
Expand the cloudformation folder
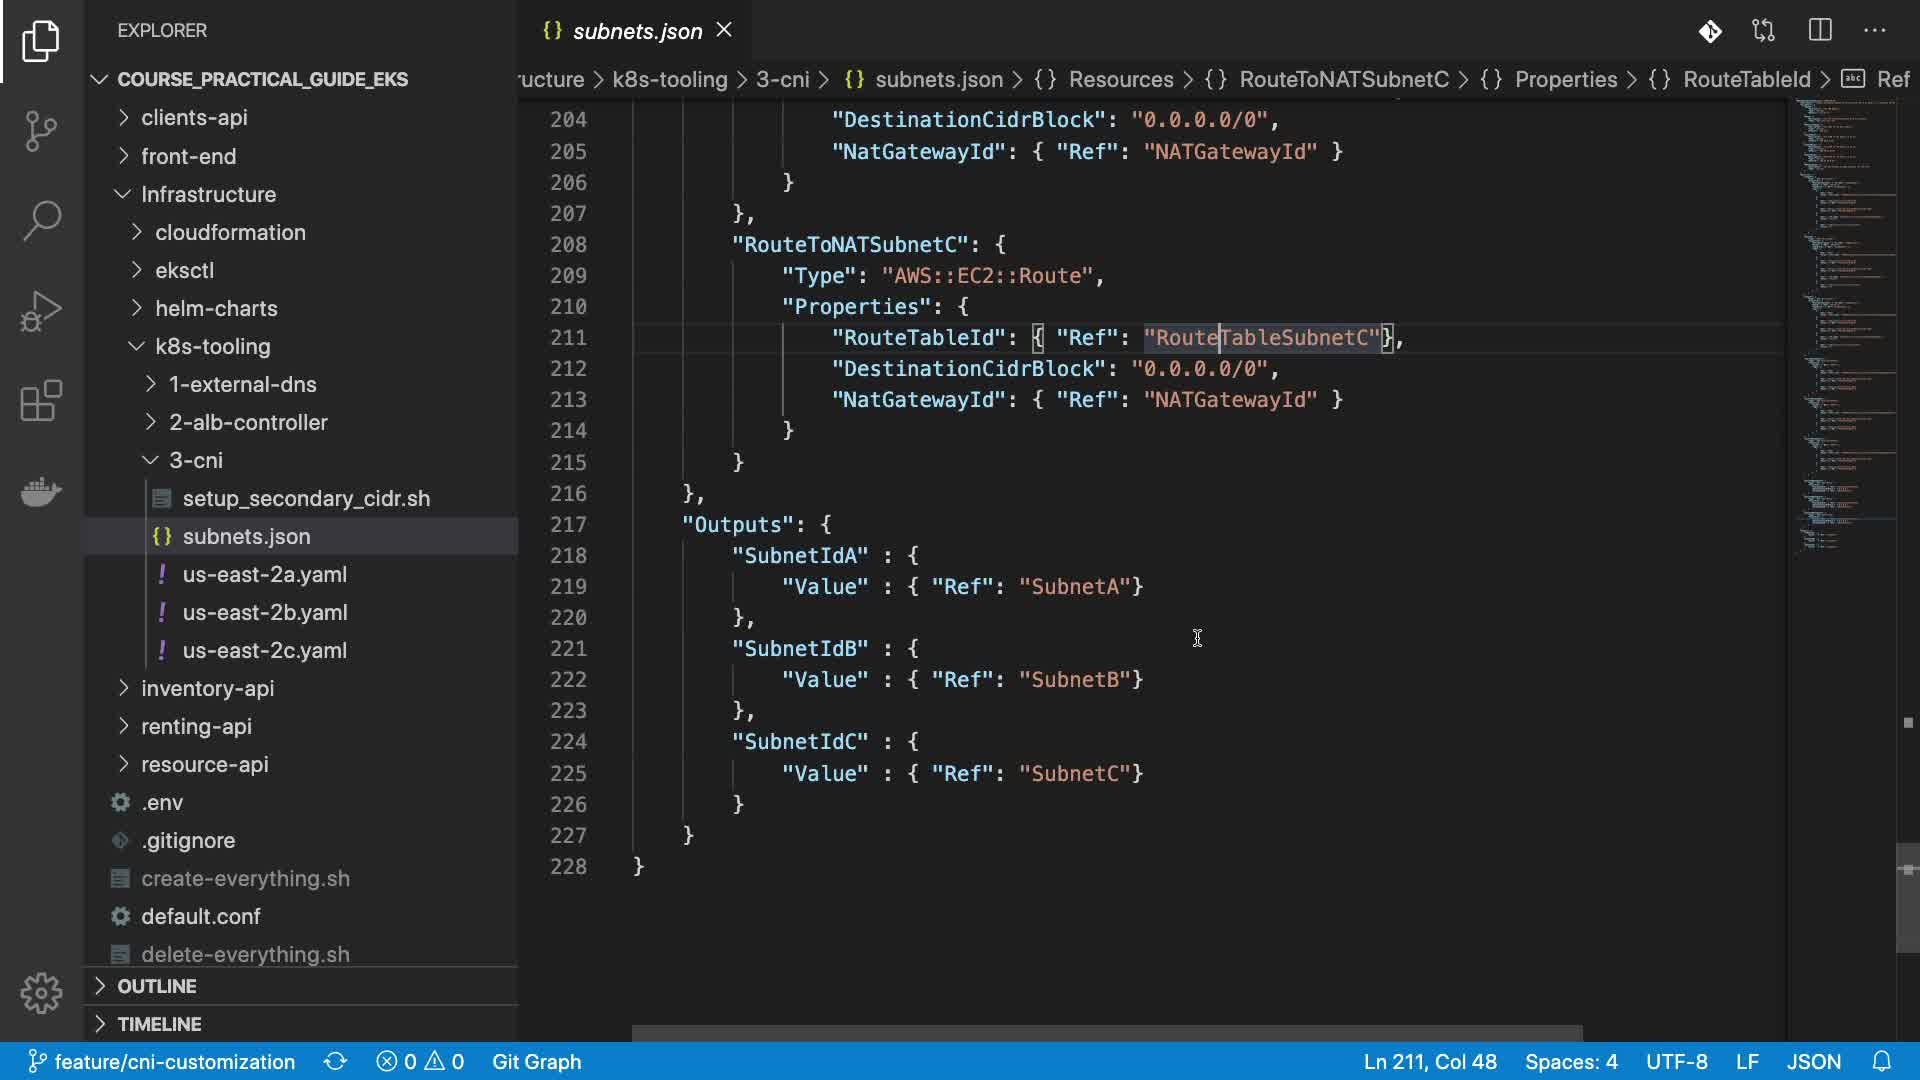(x=230, y=232)
